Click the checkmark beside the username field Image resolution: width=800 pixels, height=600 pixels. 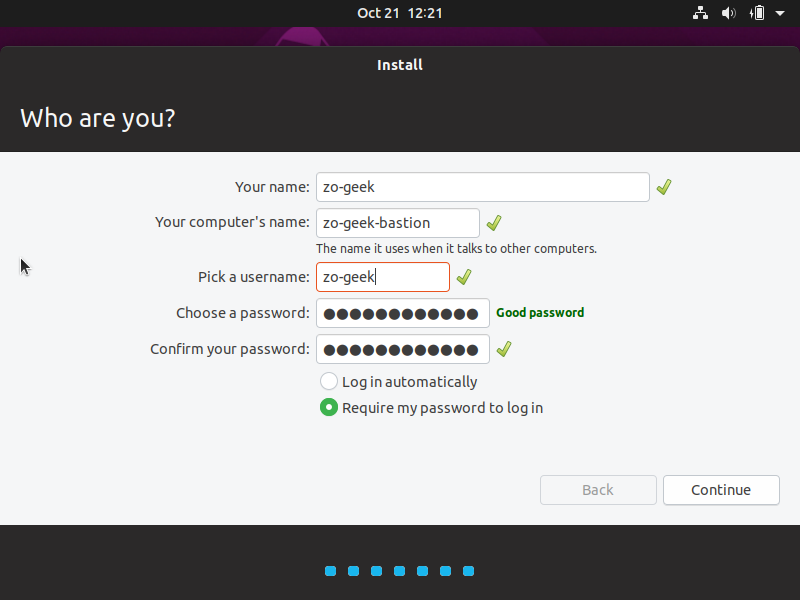[x=464, y=277]
